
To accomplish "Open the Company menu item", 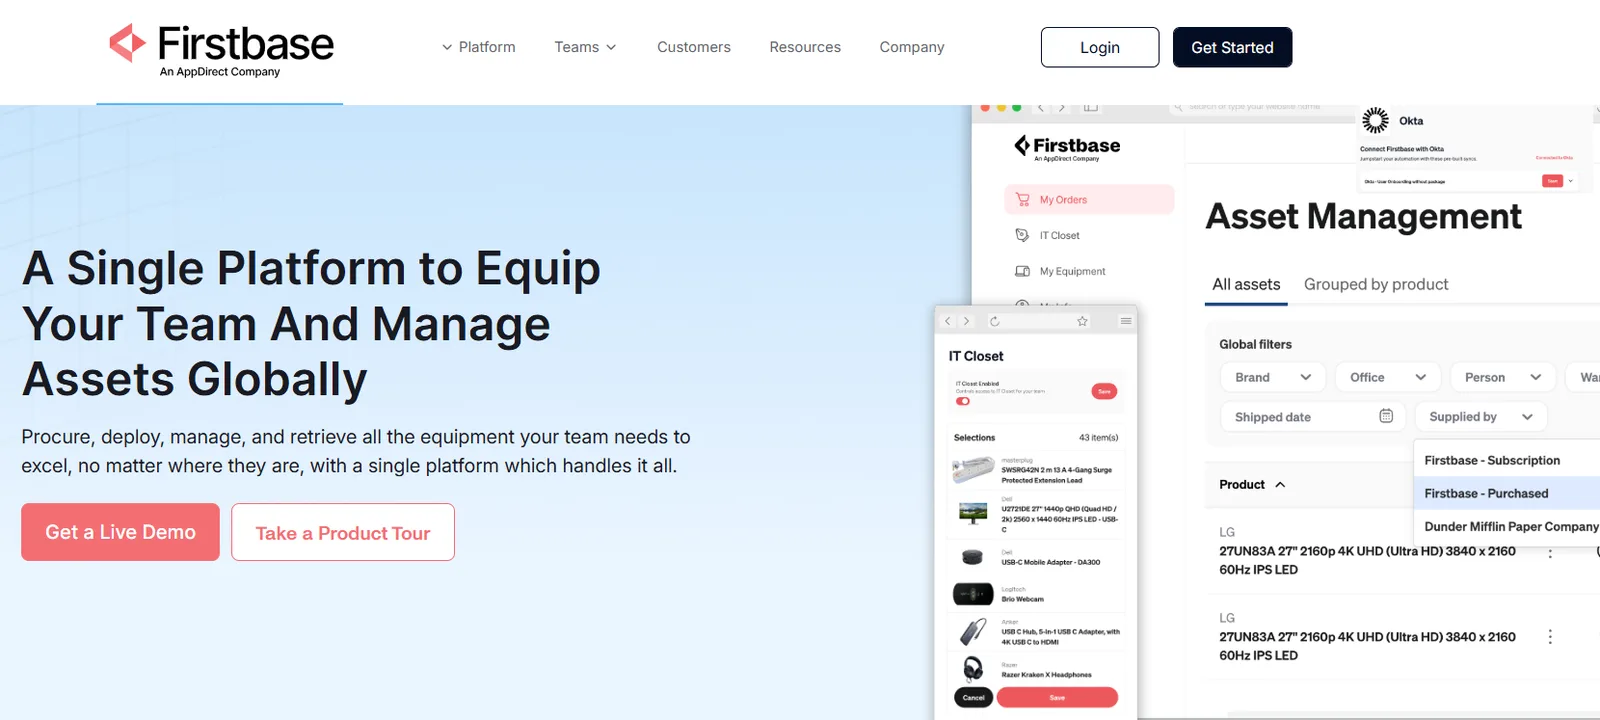I will click(912, 47).
